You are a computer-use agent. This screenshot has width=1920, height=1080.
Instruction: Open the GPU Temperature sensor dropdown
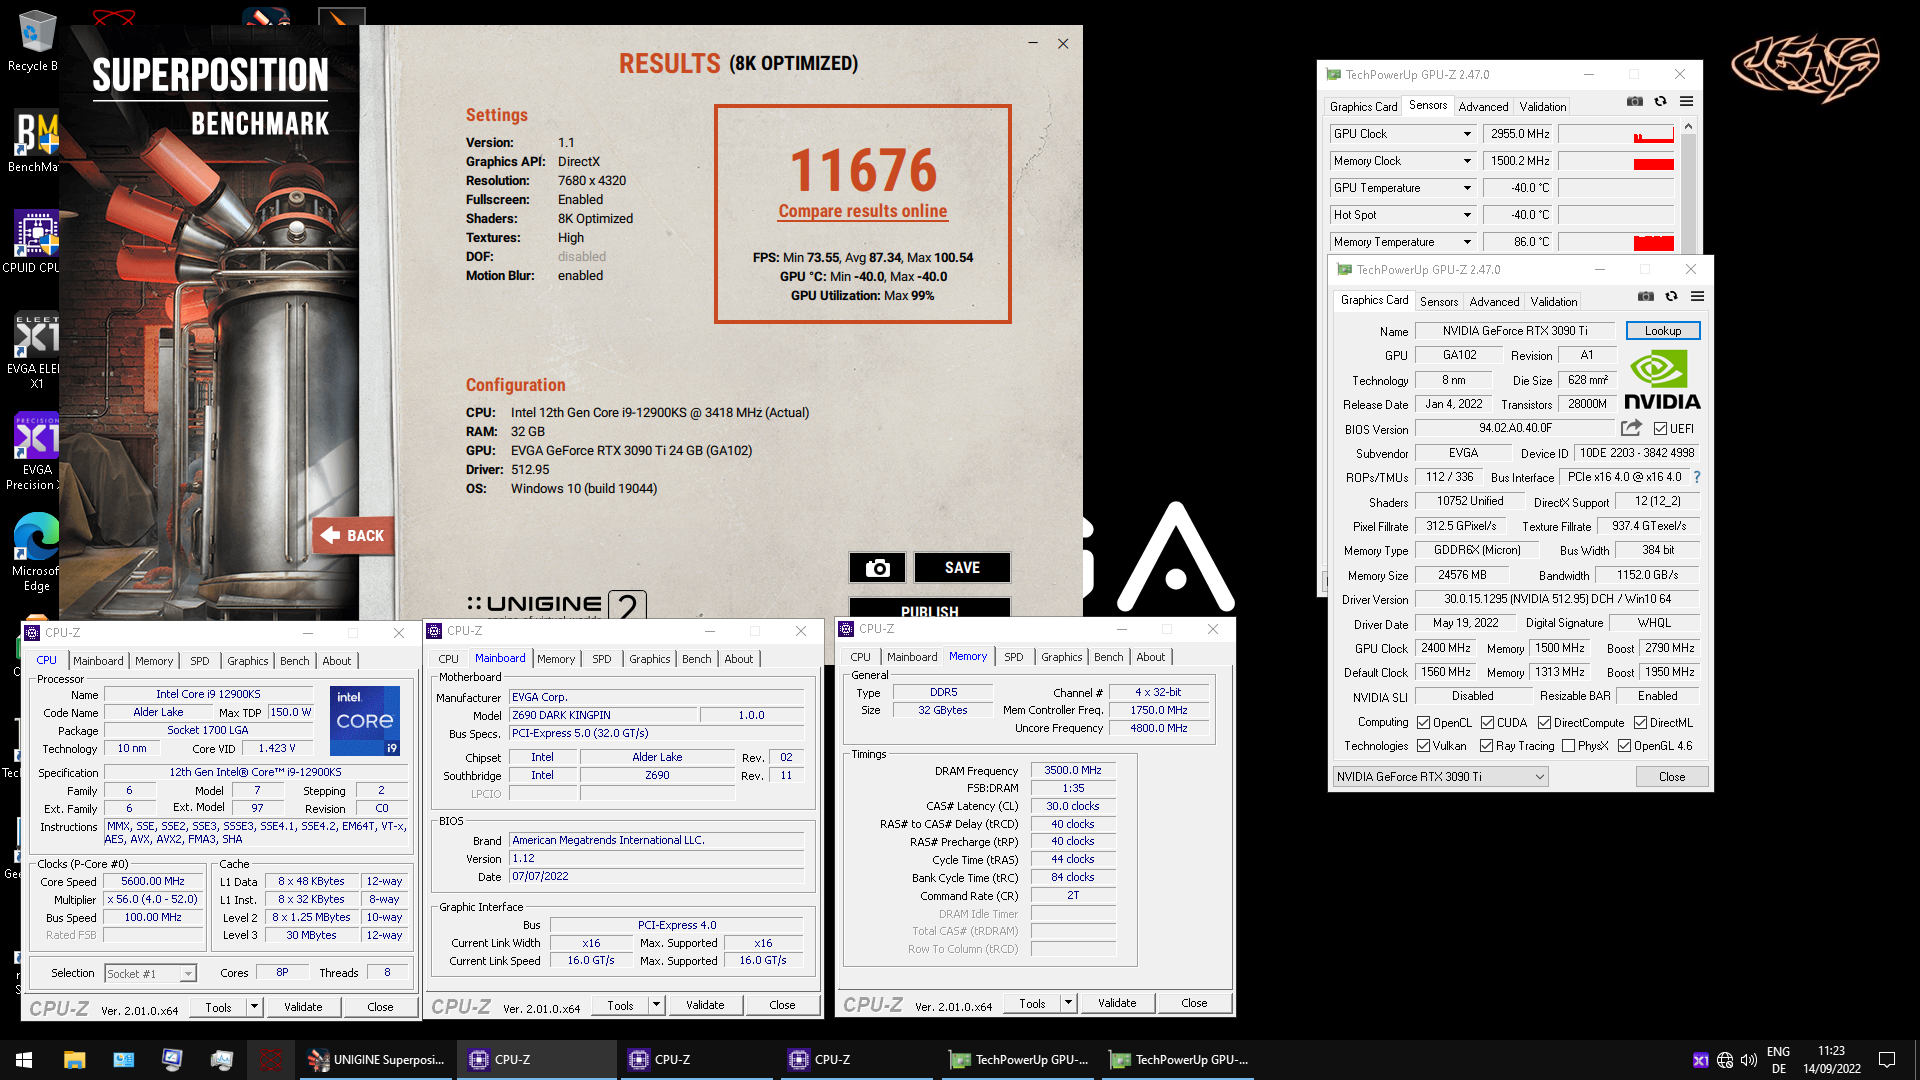1467,188
